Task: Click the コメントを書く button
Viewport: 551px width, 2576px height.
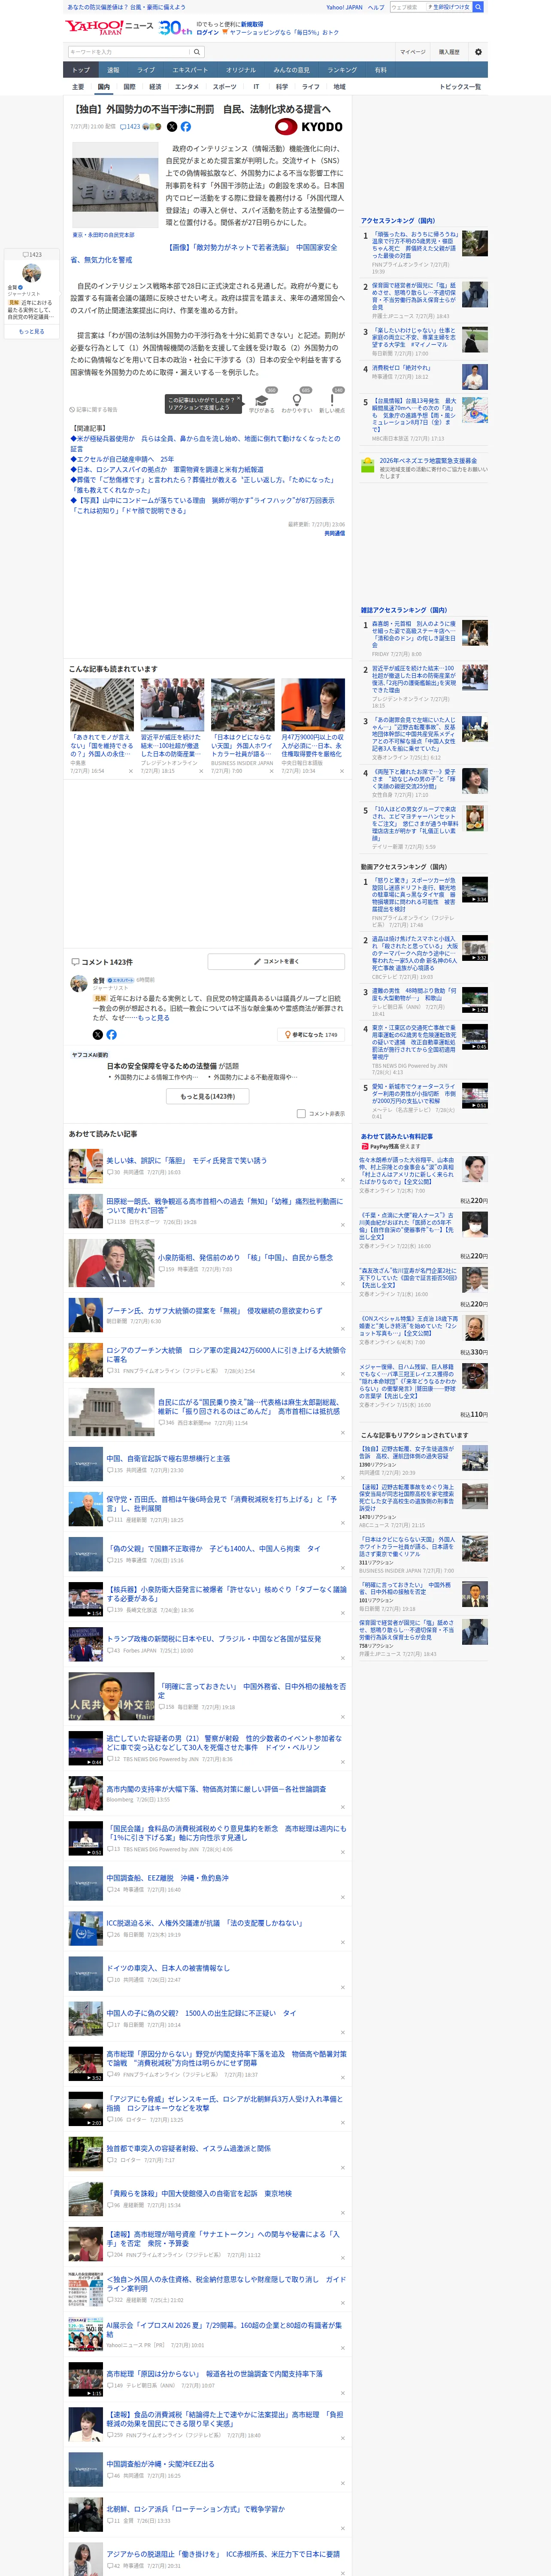Action: point(276,961)
